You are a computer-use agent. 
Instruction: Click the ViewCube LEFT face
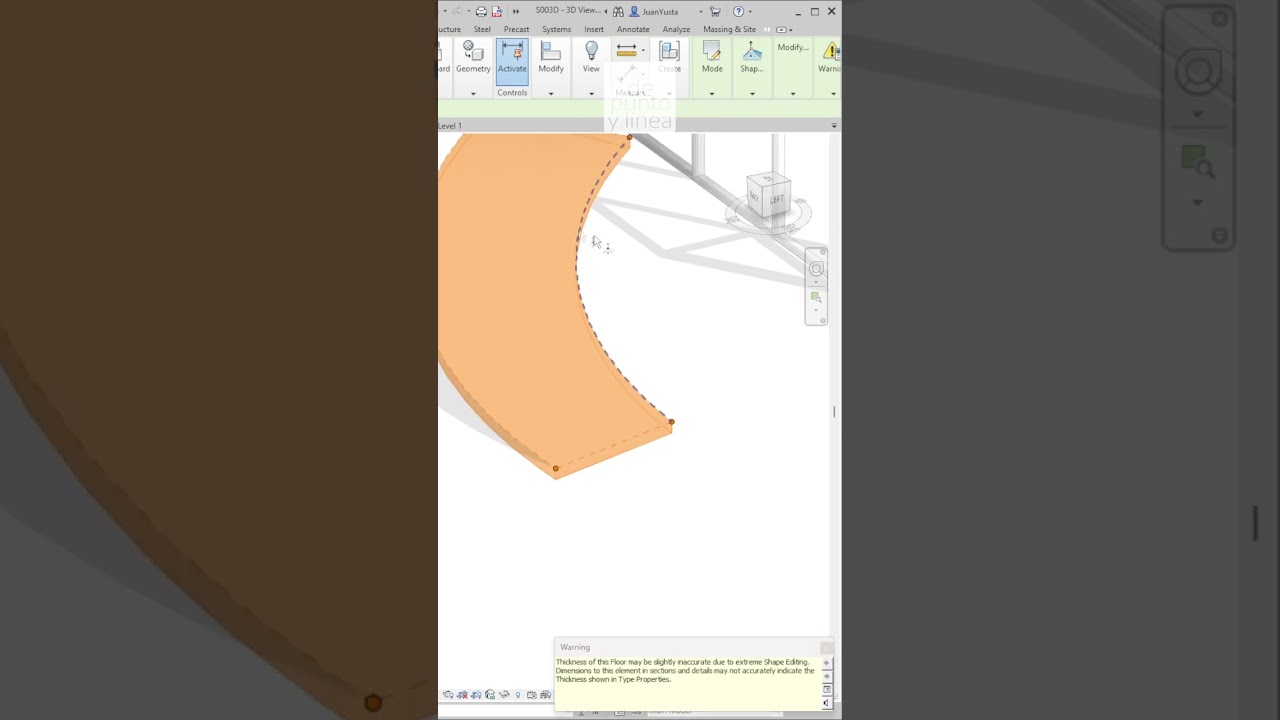(x=779, y=199)
